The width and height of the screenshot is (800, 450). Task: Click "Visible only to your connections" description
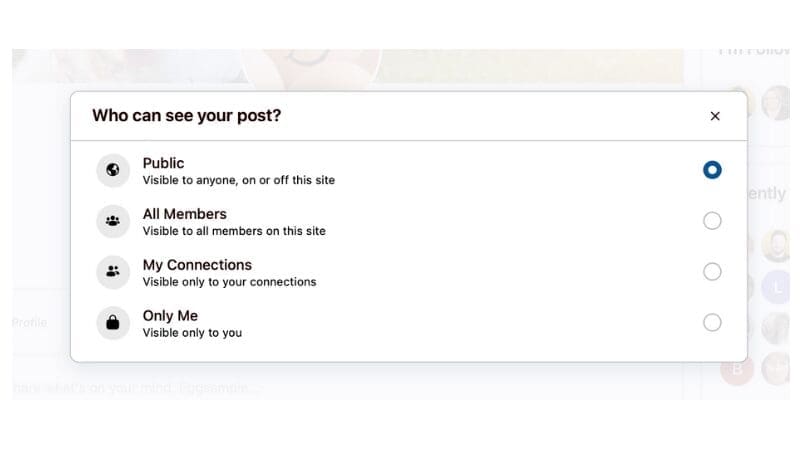click(229, 282)
